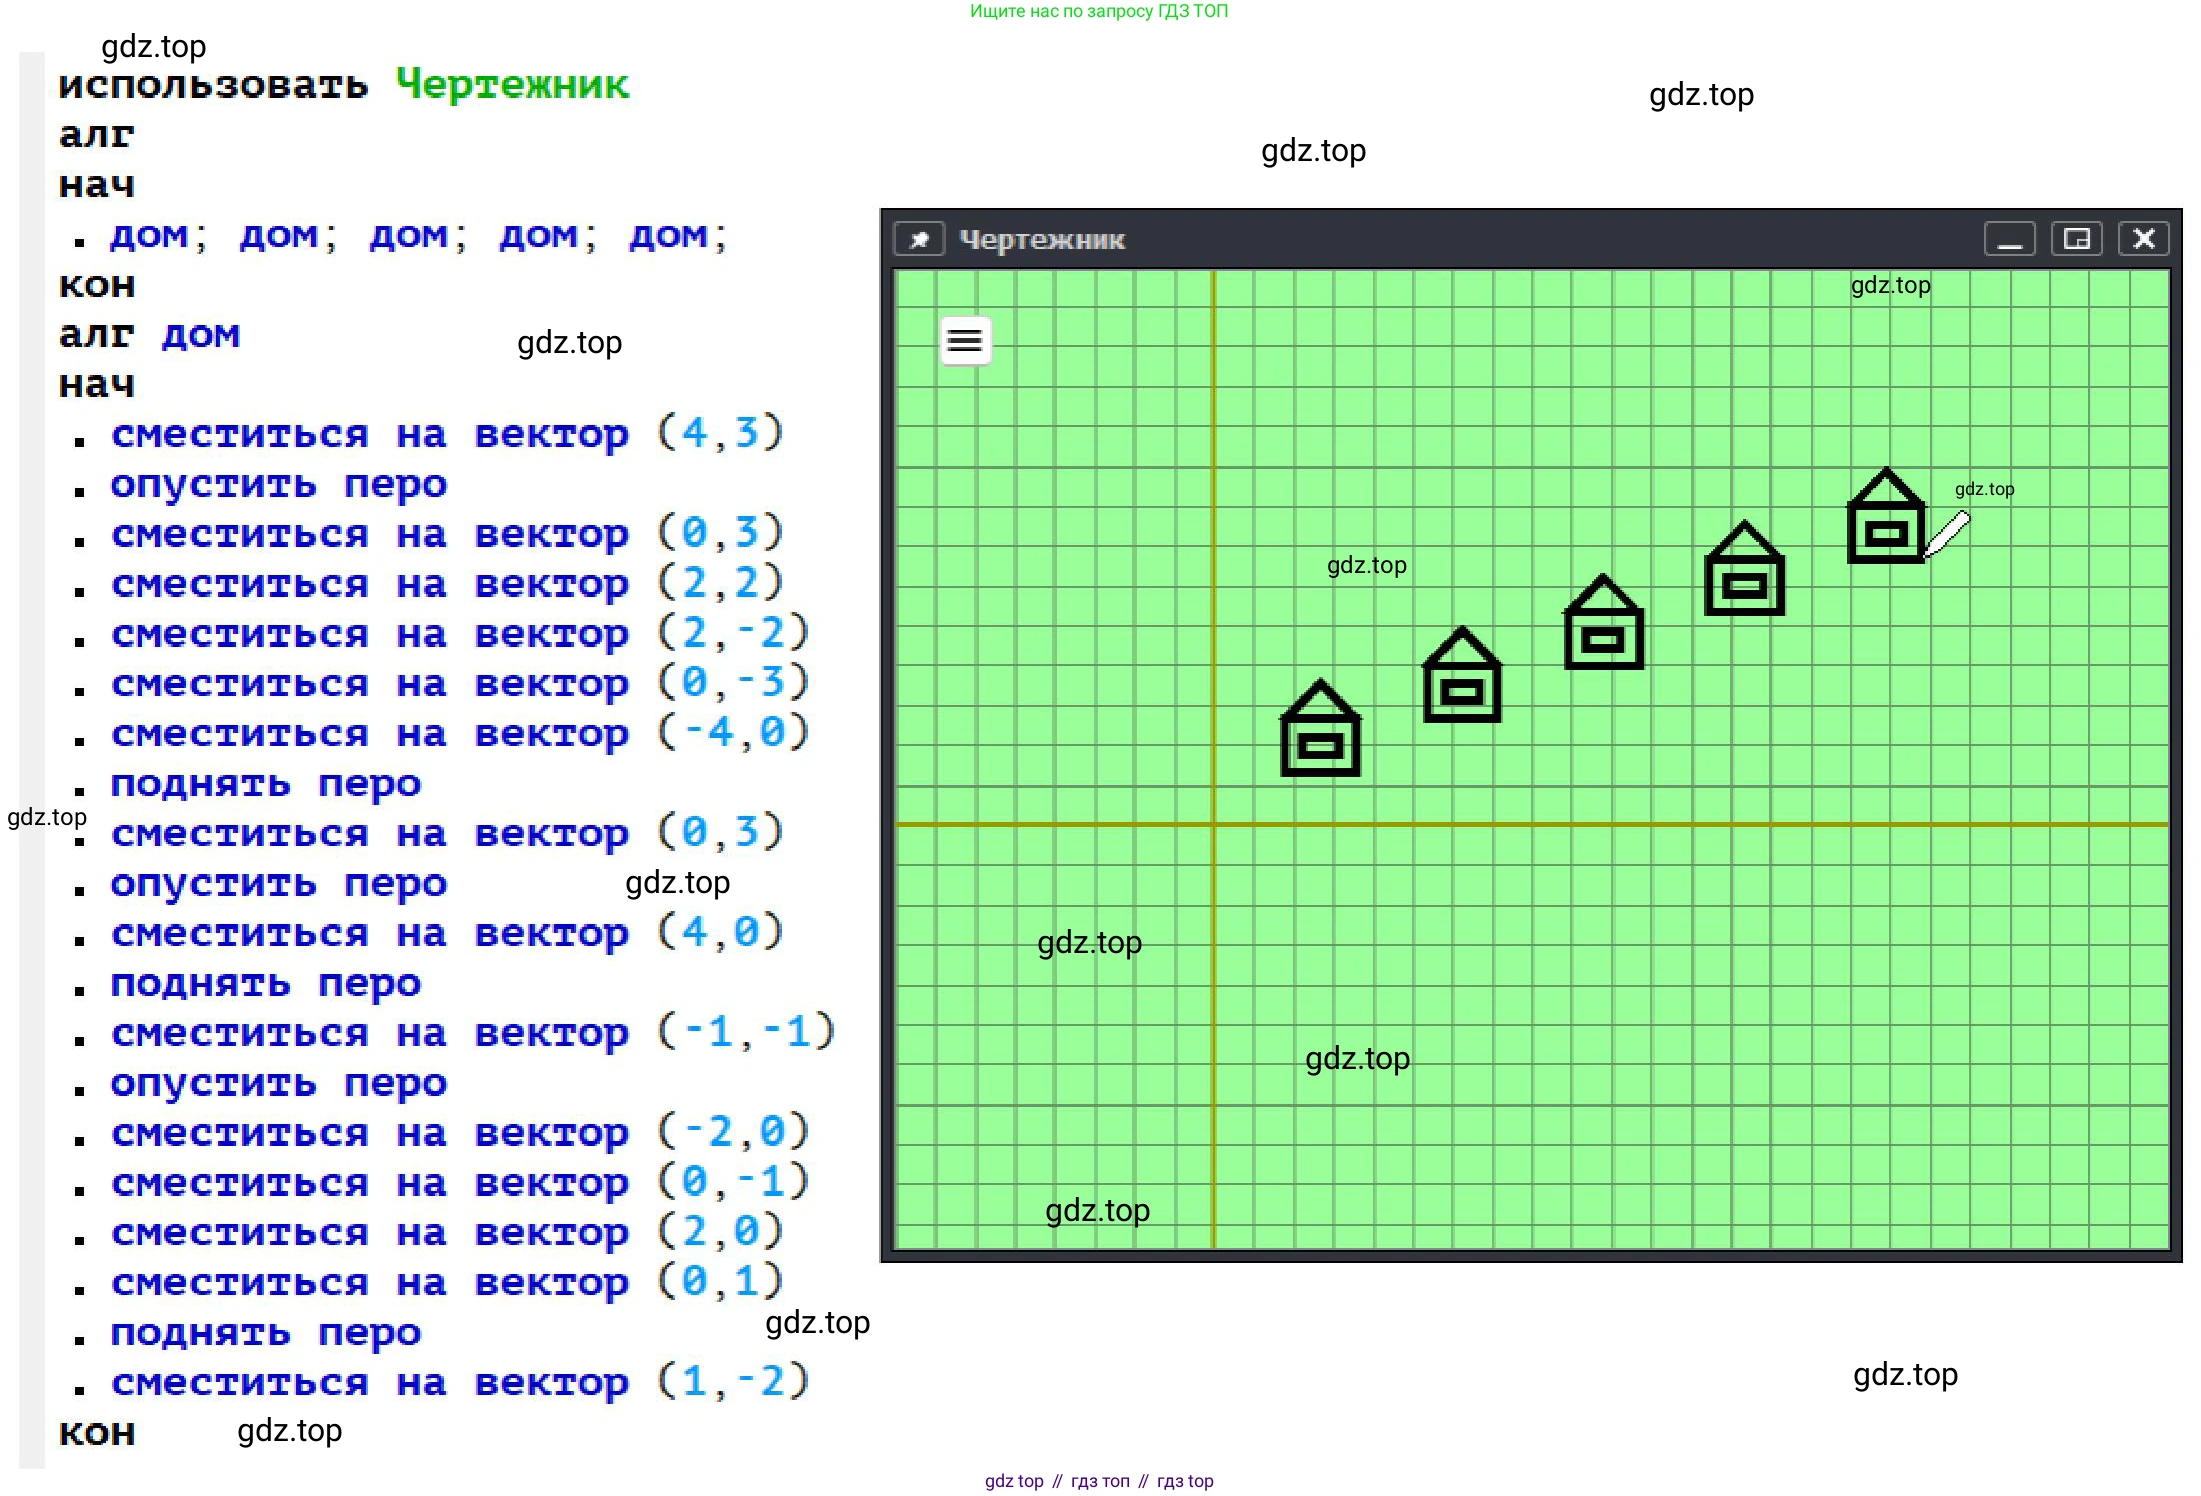Viewport: 2201px width, 1496px height.
Task: Click the word использовать in code
Action: point(213,85)
